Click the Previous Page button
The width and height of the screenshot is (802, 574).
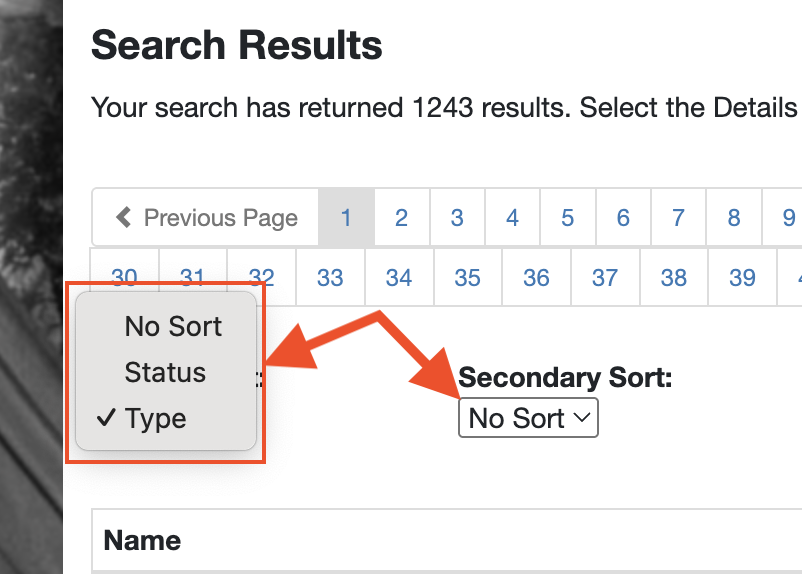tap(206, 217)
